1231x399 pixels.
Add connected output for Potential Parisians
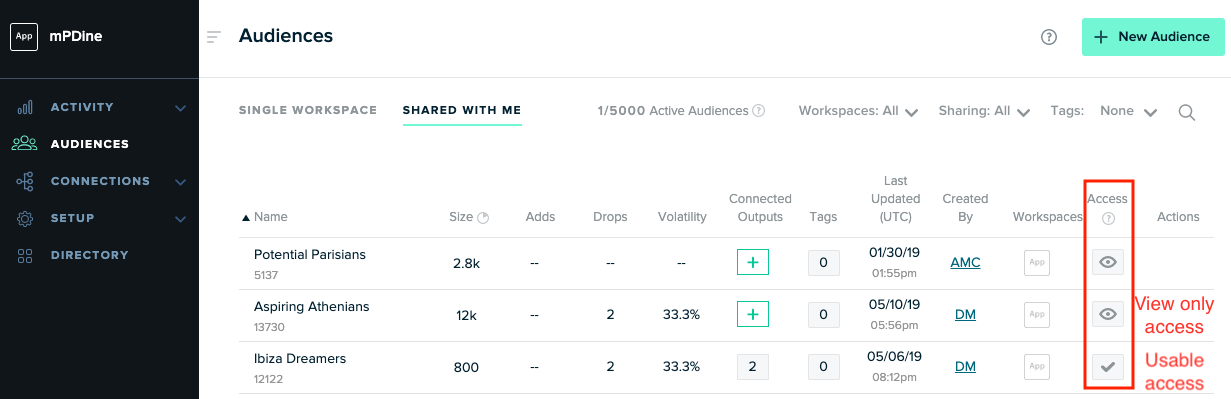coord(752,263)
